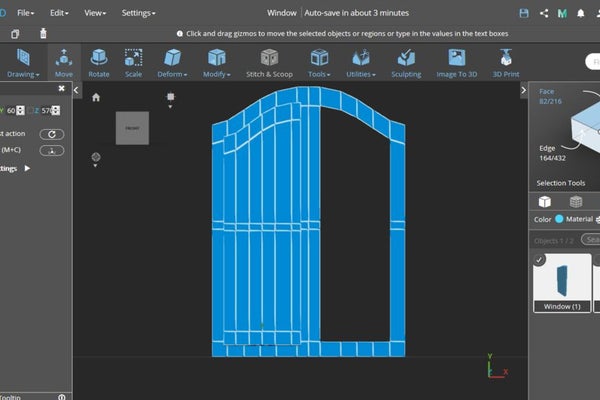Open the Settings menu
Image resolution: width=600 pixels, height=400 pixels.
(138, 13)
